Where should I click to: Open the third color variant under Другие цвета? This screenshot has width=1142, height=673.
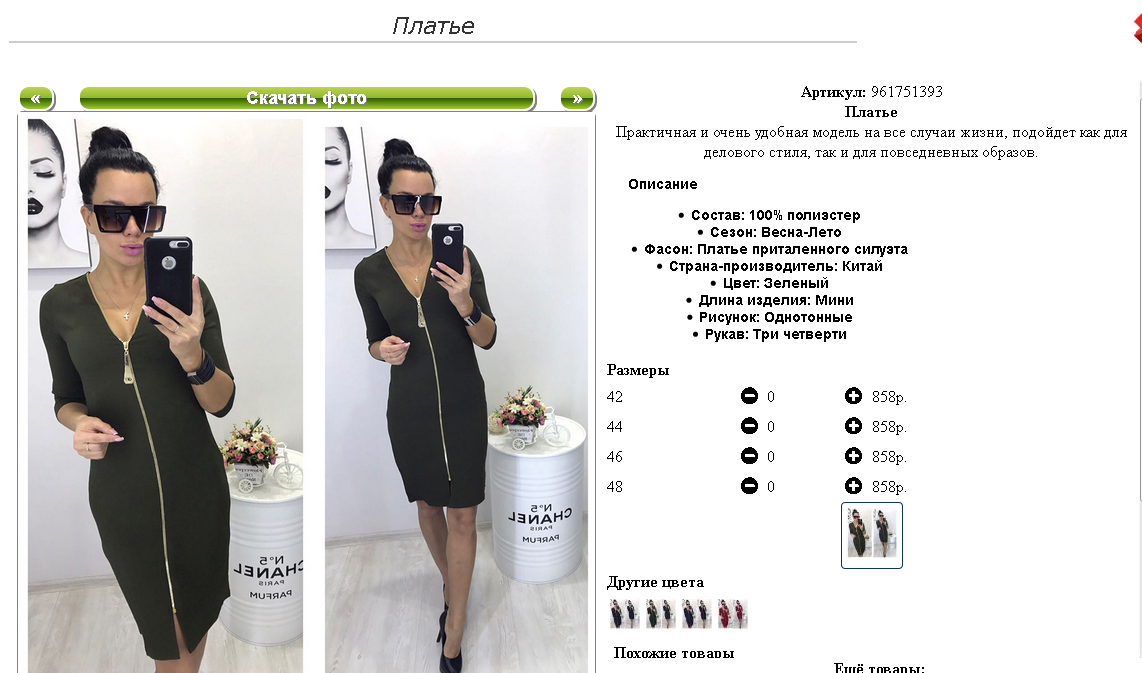click(696, 613)
